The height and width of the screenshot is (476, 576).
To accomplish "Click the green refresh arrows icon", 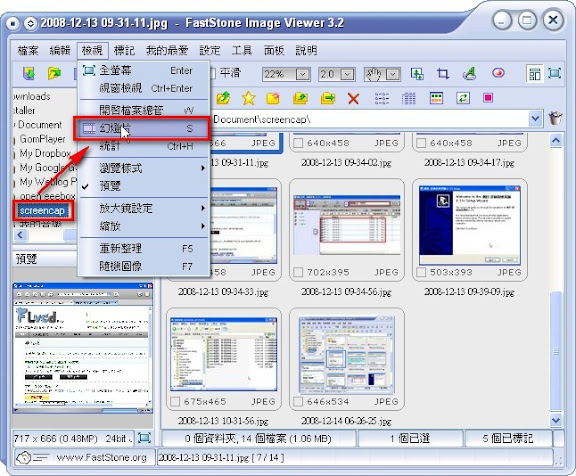I will [463, 98].
